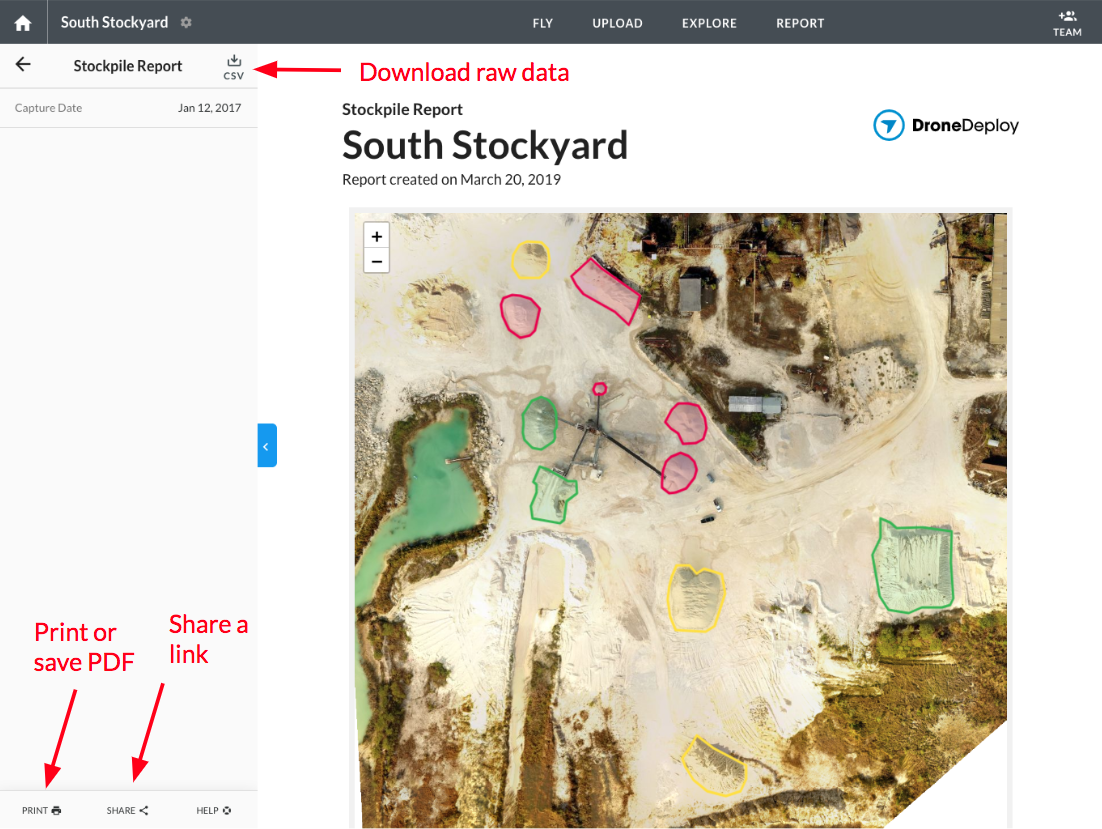Viewport: 1102px width, 829px height.
Task: Switch to the Upload tab
Action: [617, 23]
